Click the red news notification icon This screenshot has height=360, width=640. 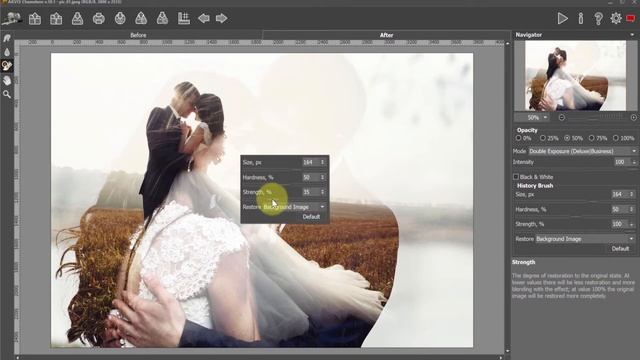pyautogui.click(x=631, y=18)
